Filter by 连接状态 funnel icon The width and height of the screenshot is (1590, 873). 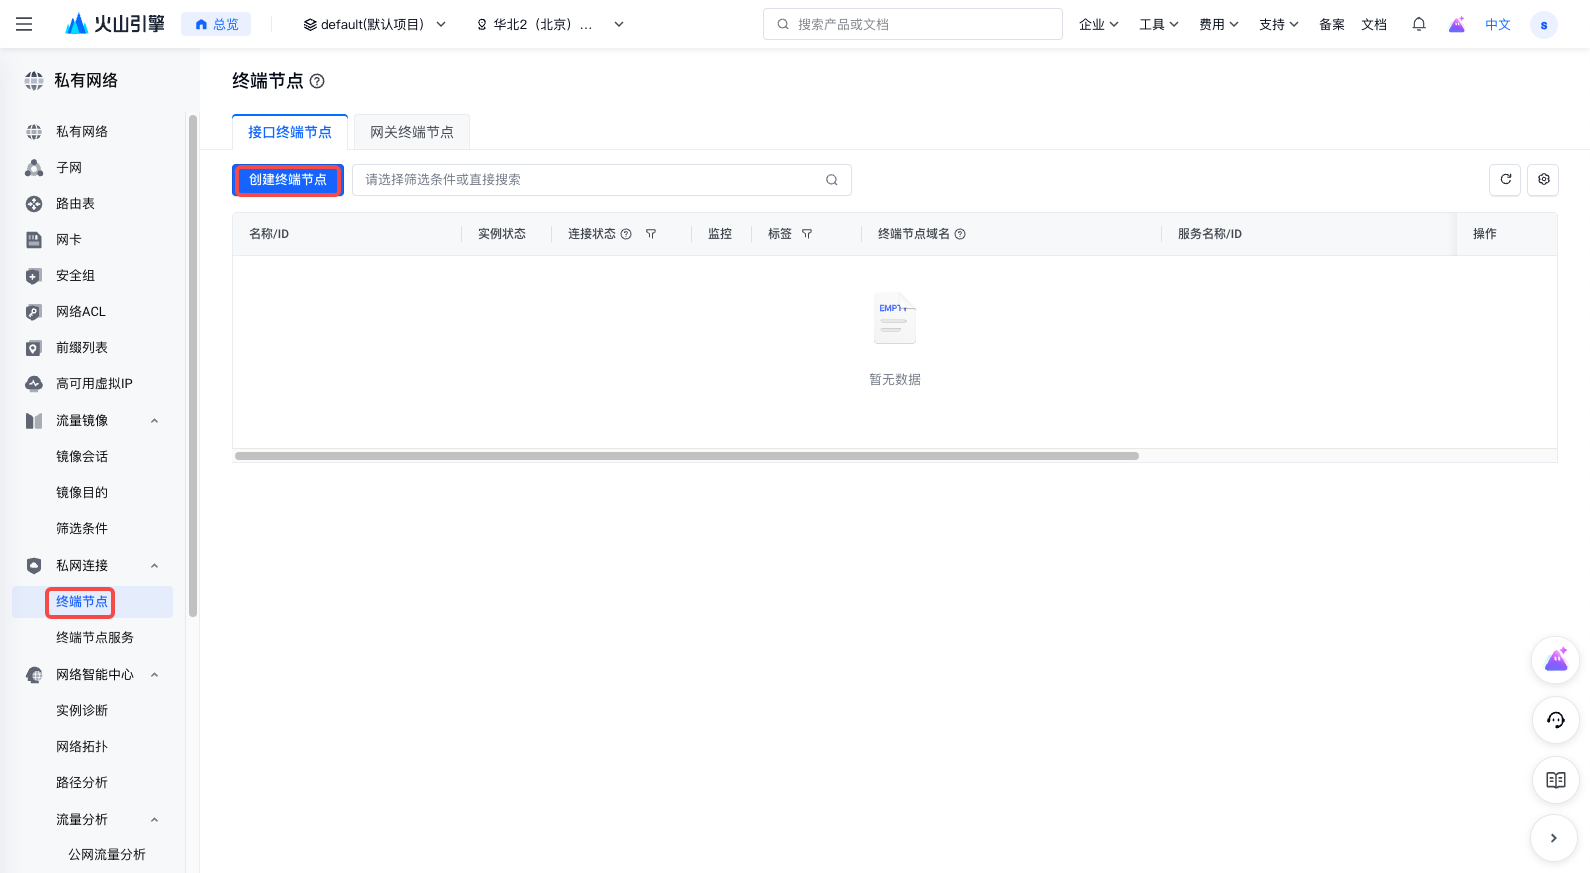[x=651, y=234]
